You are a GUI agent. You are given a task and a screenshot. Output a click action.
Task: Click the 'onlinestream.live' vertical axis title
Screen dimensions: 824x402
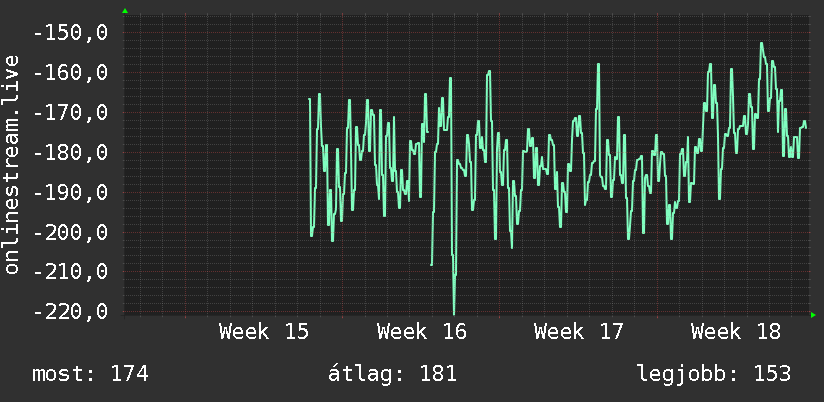click(x=12, y=164)
